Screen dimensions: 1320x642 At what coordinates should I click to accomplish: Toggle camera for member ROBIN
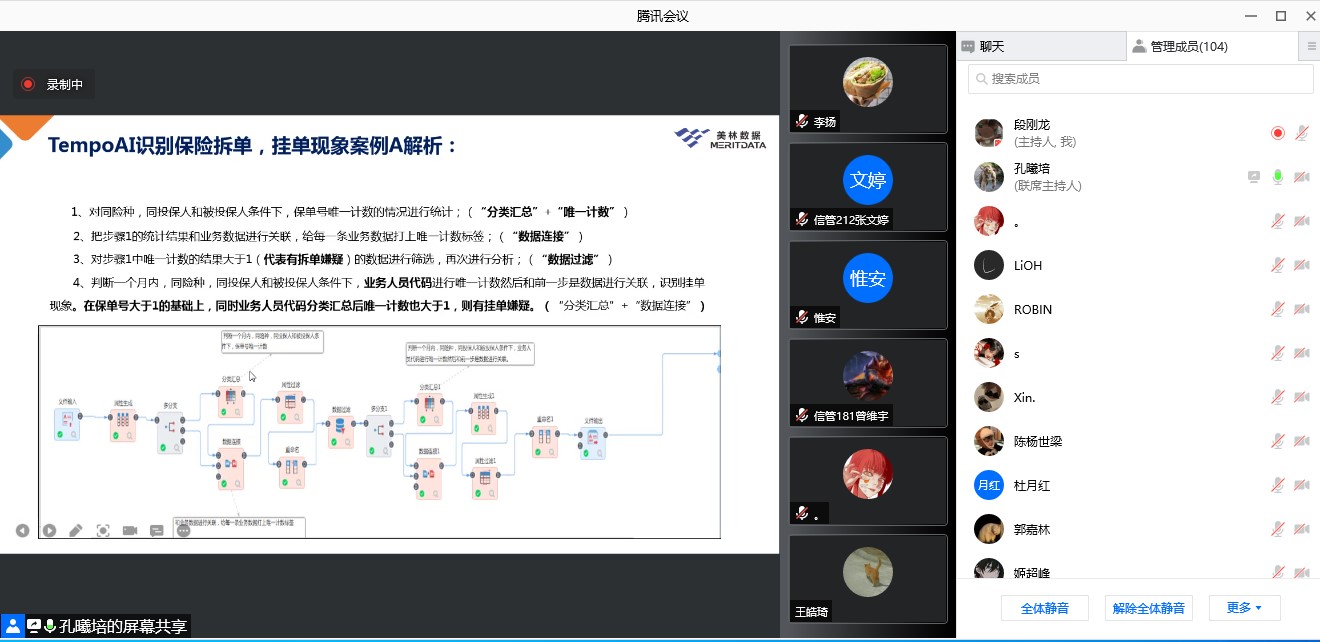(x=1301, y=309)
